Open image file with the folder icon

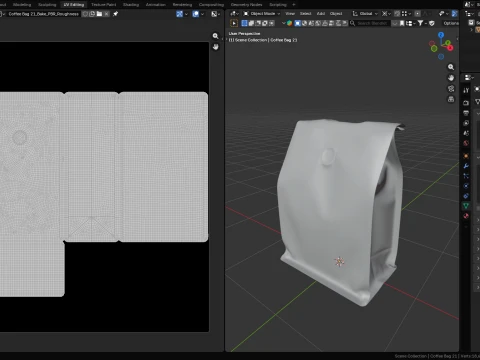[x=99, y=14]
